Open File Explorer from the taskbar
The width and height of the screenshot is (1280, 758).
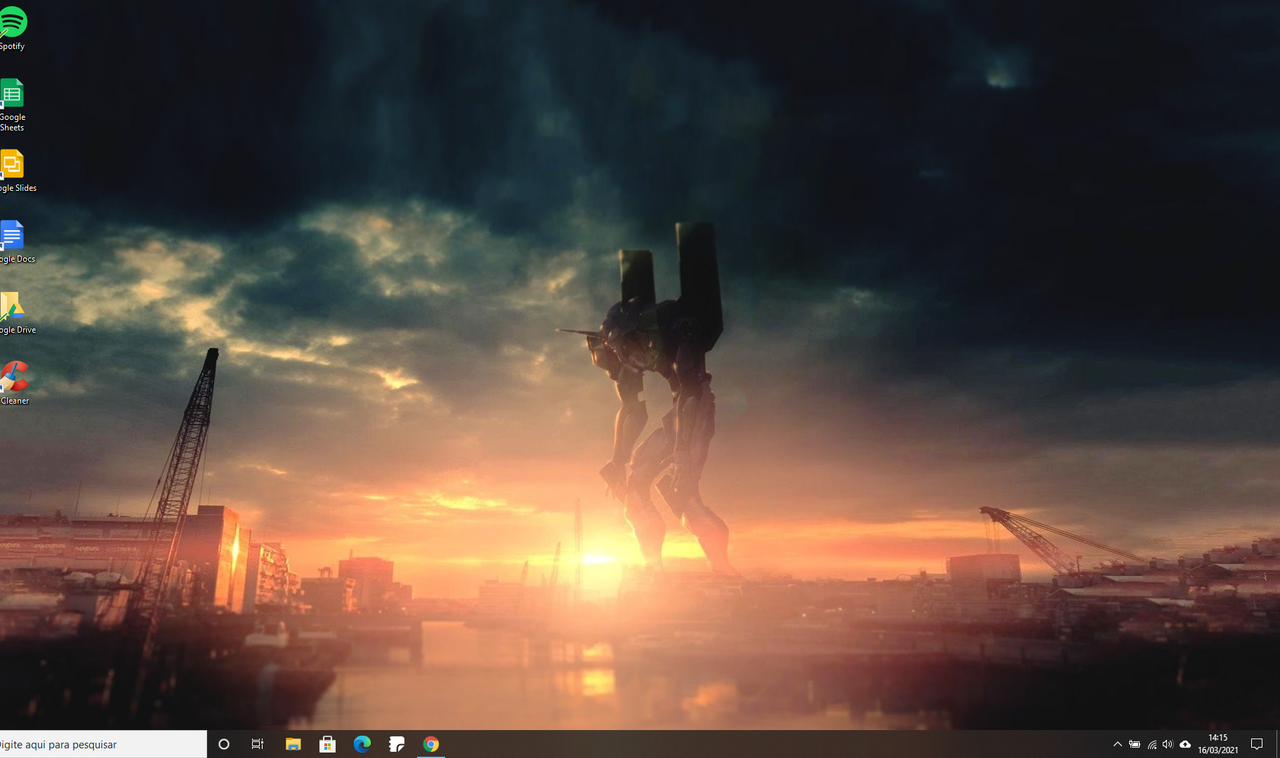point(293,744)
